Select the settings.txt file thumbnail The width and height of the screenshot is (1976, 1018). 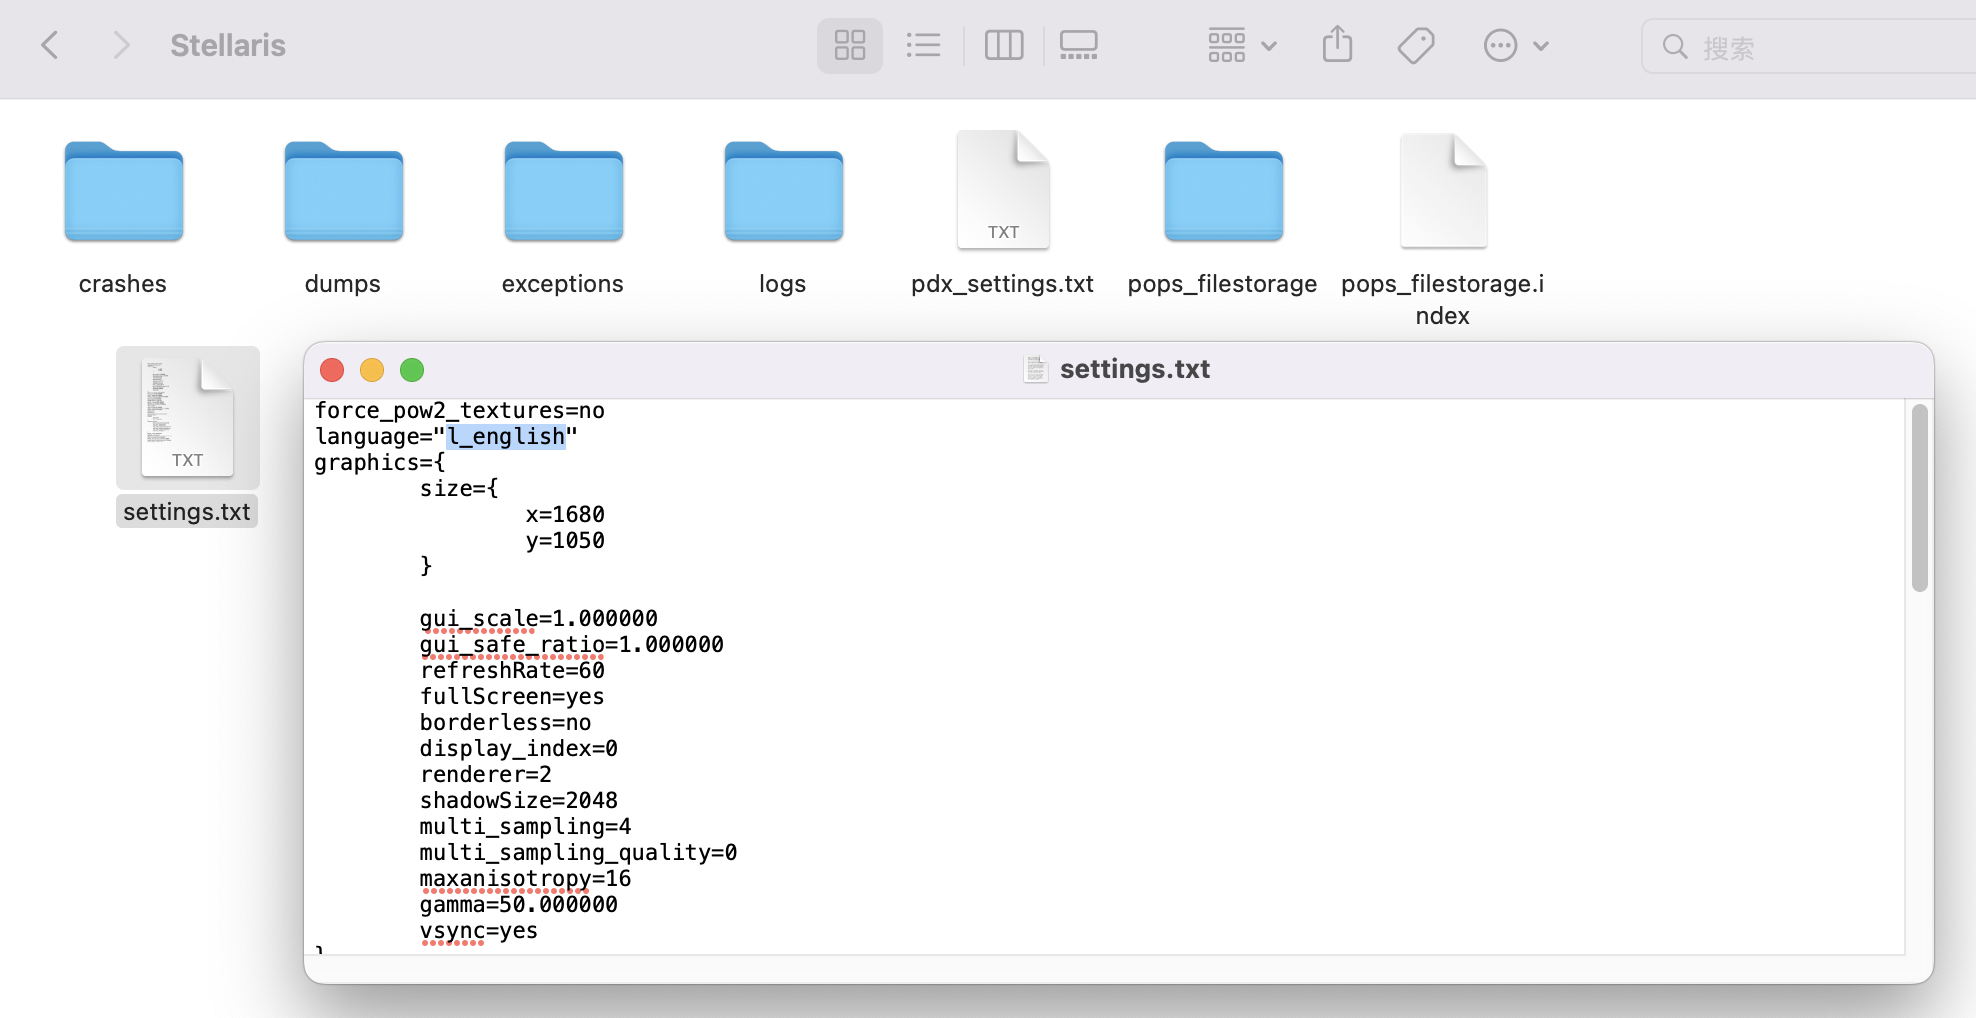188,418
